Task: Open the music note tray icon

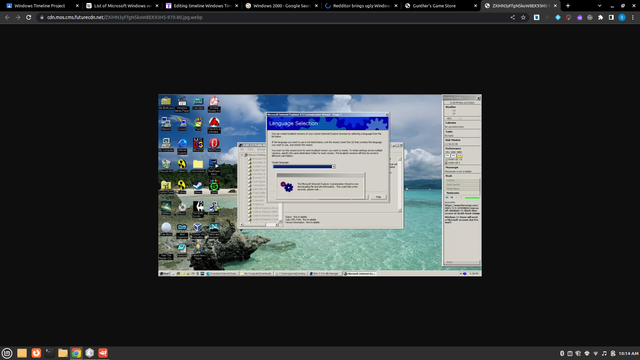Action: [604, 353]
